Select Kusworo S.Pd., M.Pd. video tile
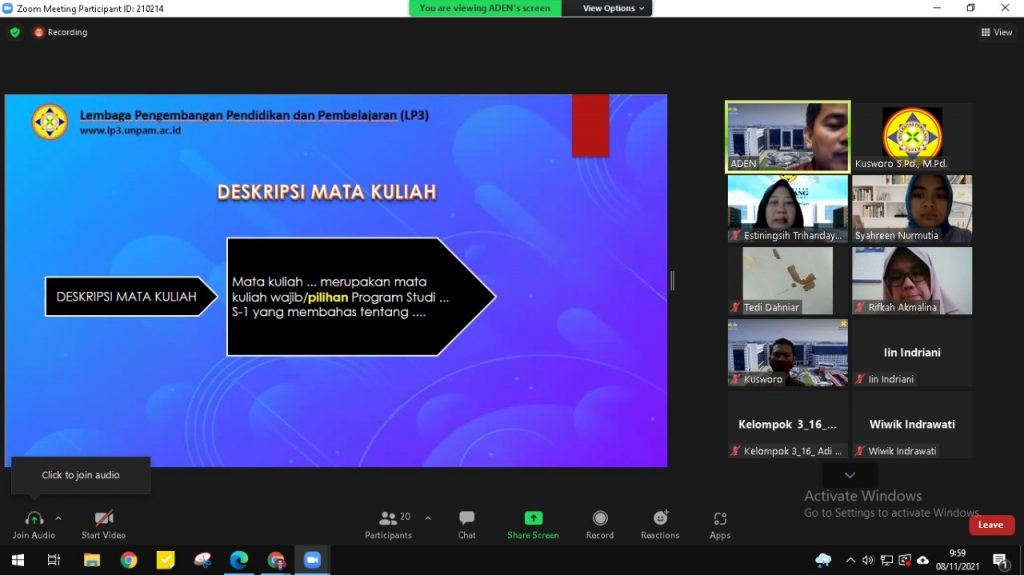 point(912,137)
